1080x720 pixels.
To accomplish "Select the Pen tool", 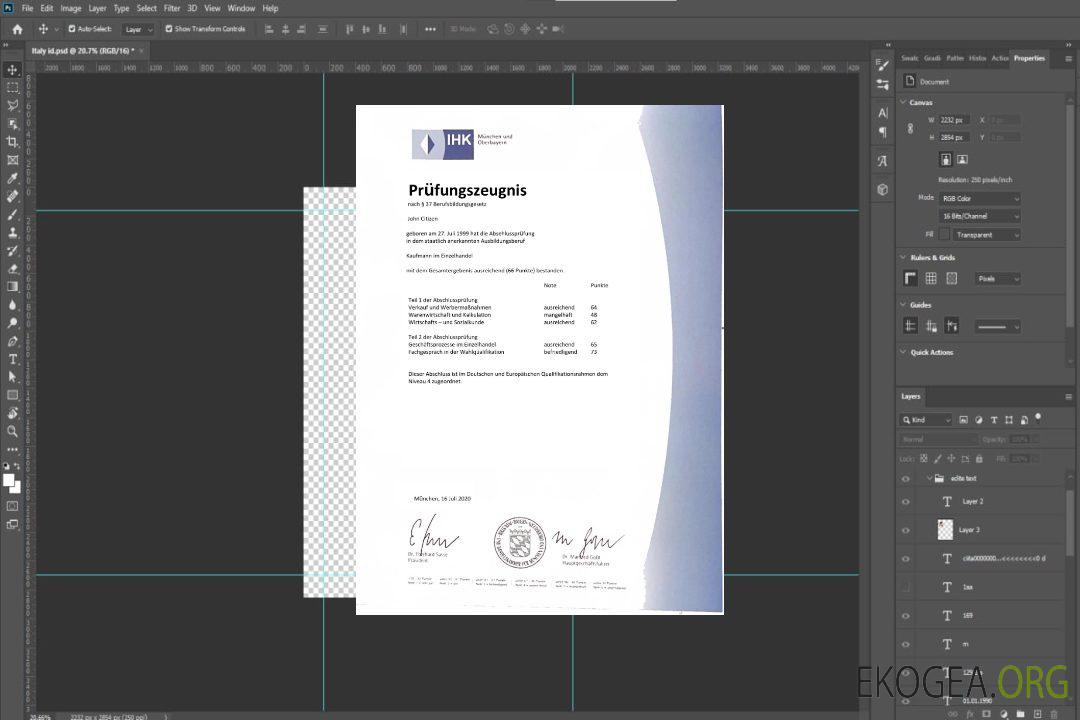I will (x=12, y=341).
